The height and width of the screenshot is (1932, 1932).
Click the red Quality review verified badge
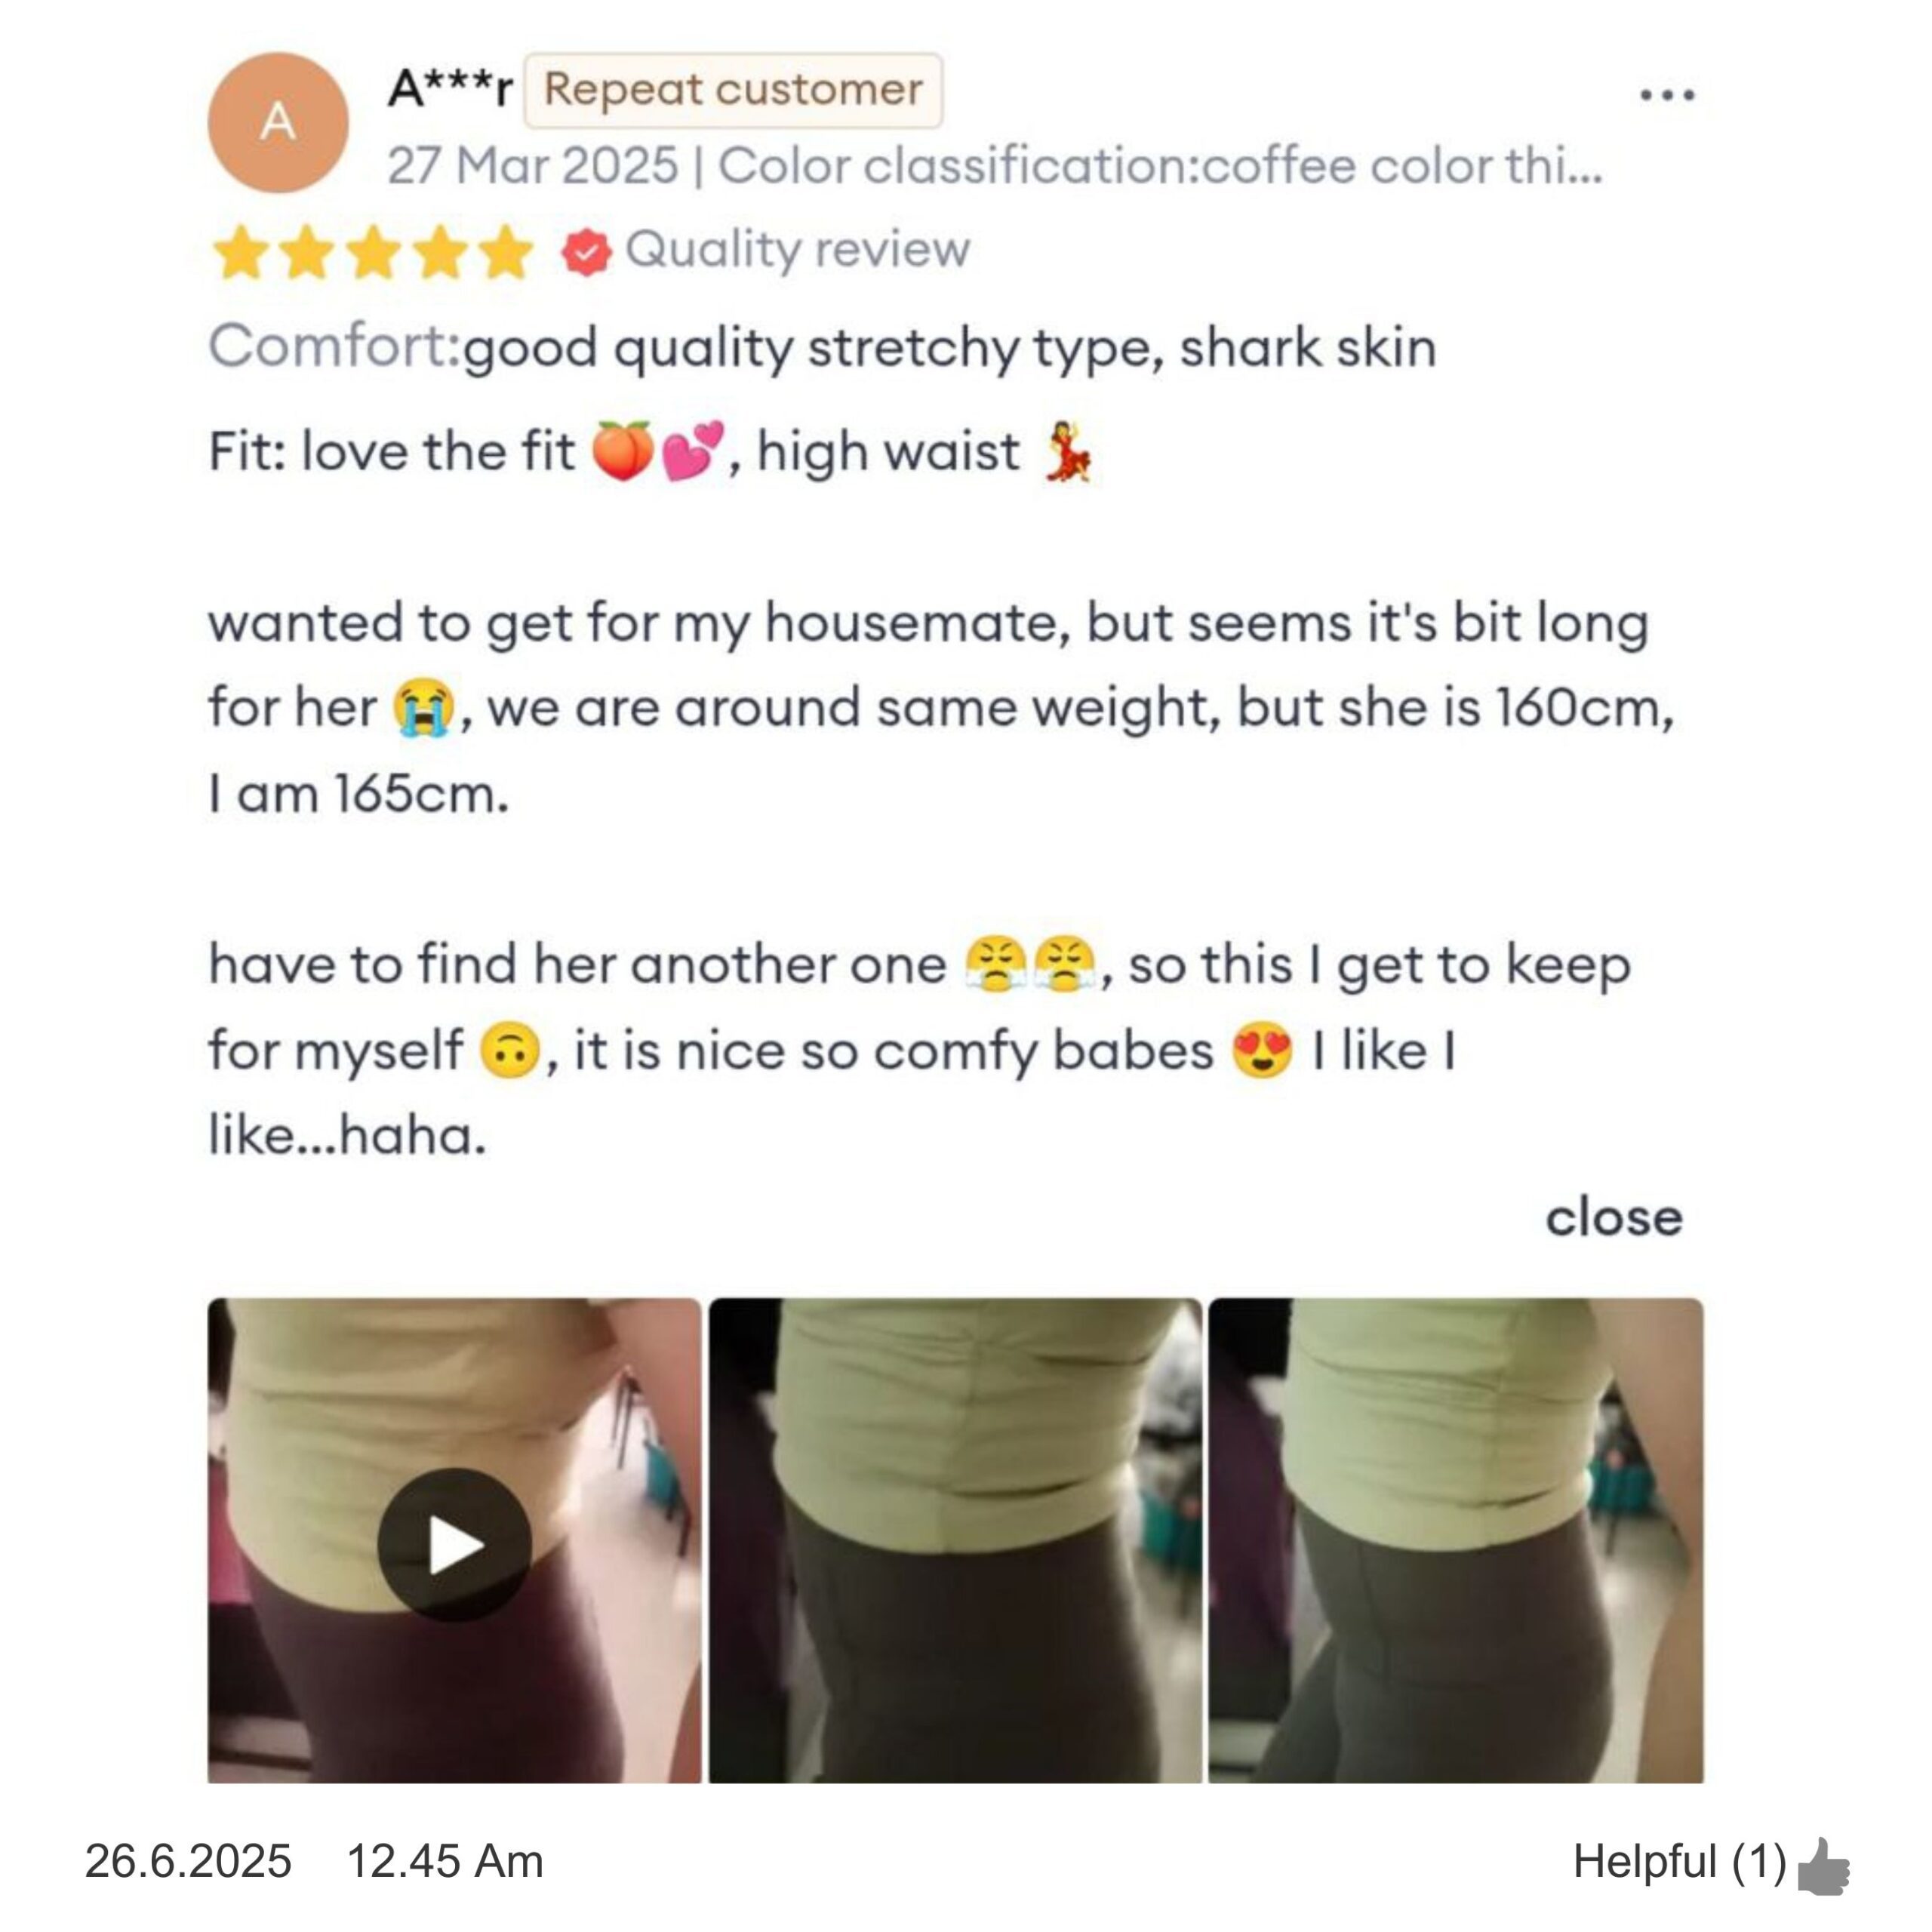coord(586,251)
